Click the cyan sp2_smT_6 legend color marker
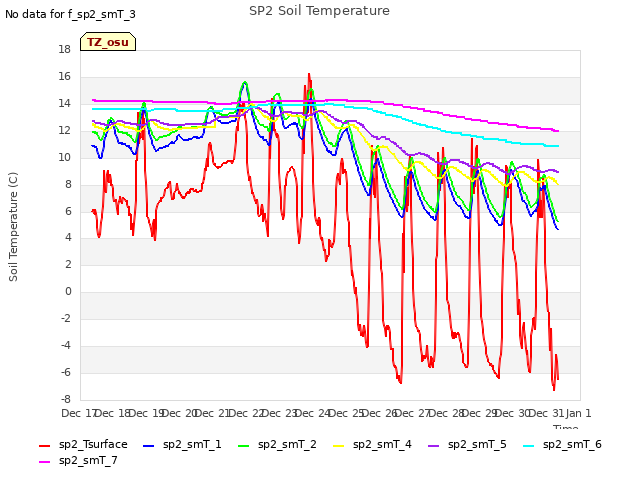This screenshot has height=480, width=640. point(529,445)
